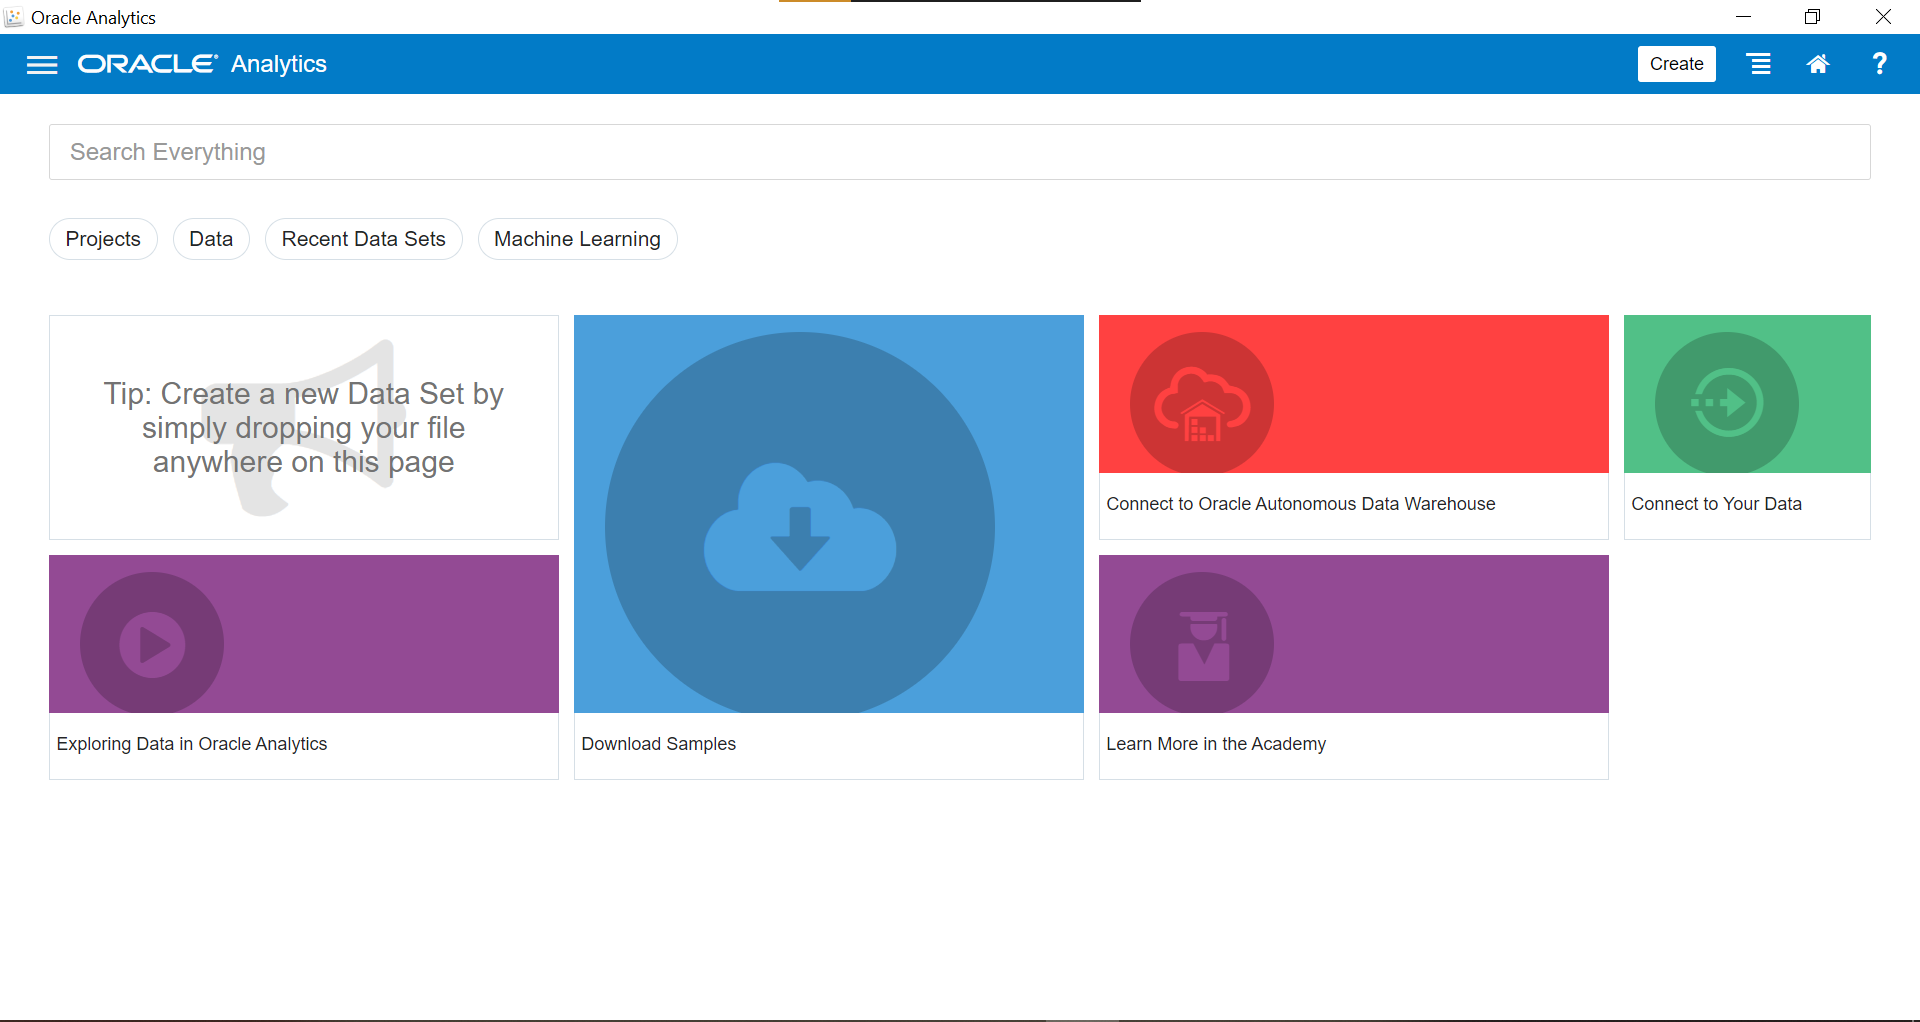Click the cloud download icon
Viewport: 1920px width, 1022px height.
click(x=800, y=527)
